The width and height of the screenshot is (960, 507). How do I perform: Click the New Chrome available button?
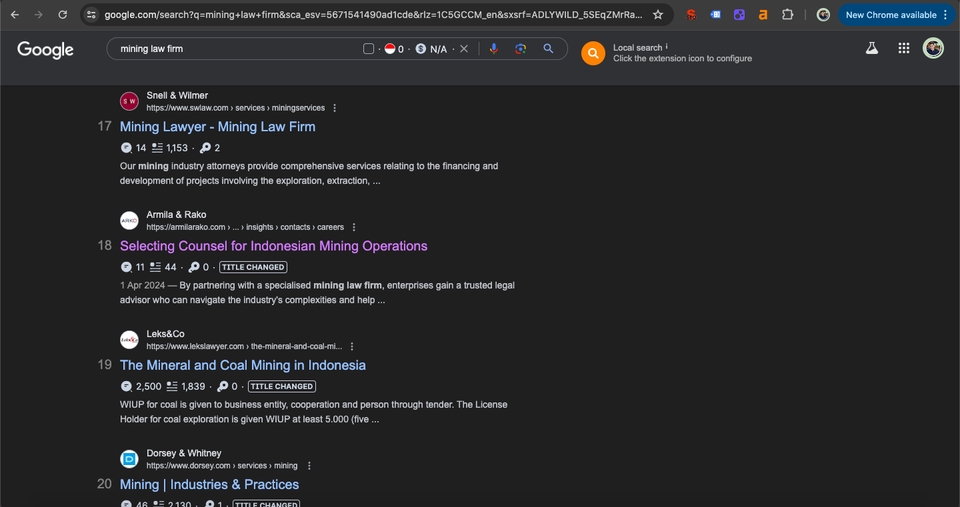pyautogui.click(x=896, y=15)
